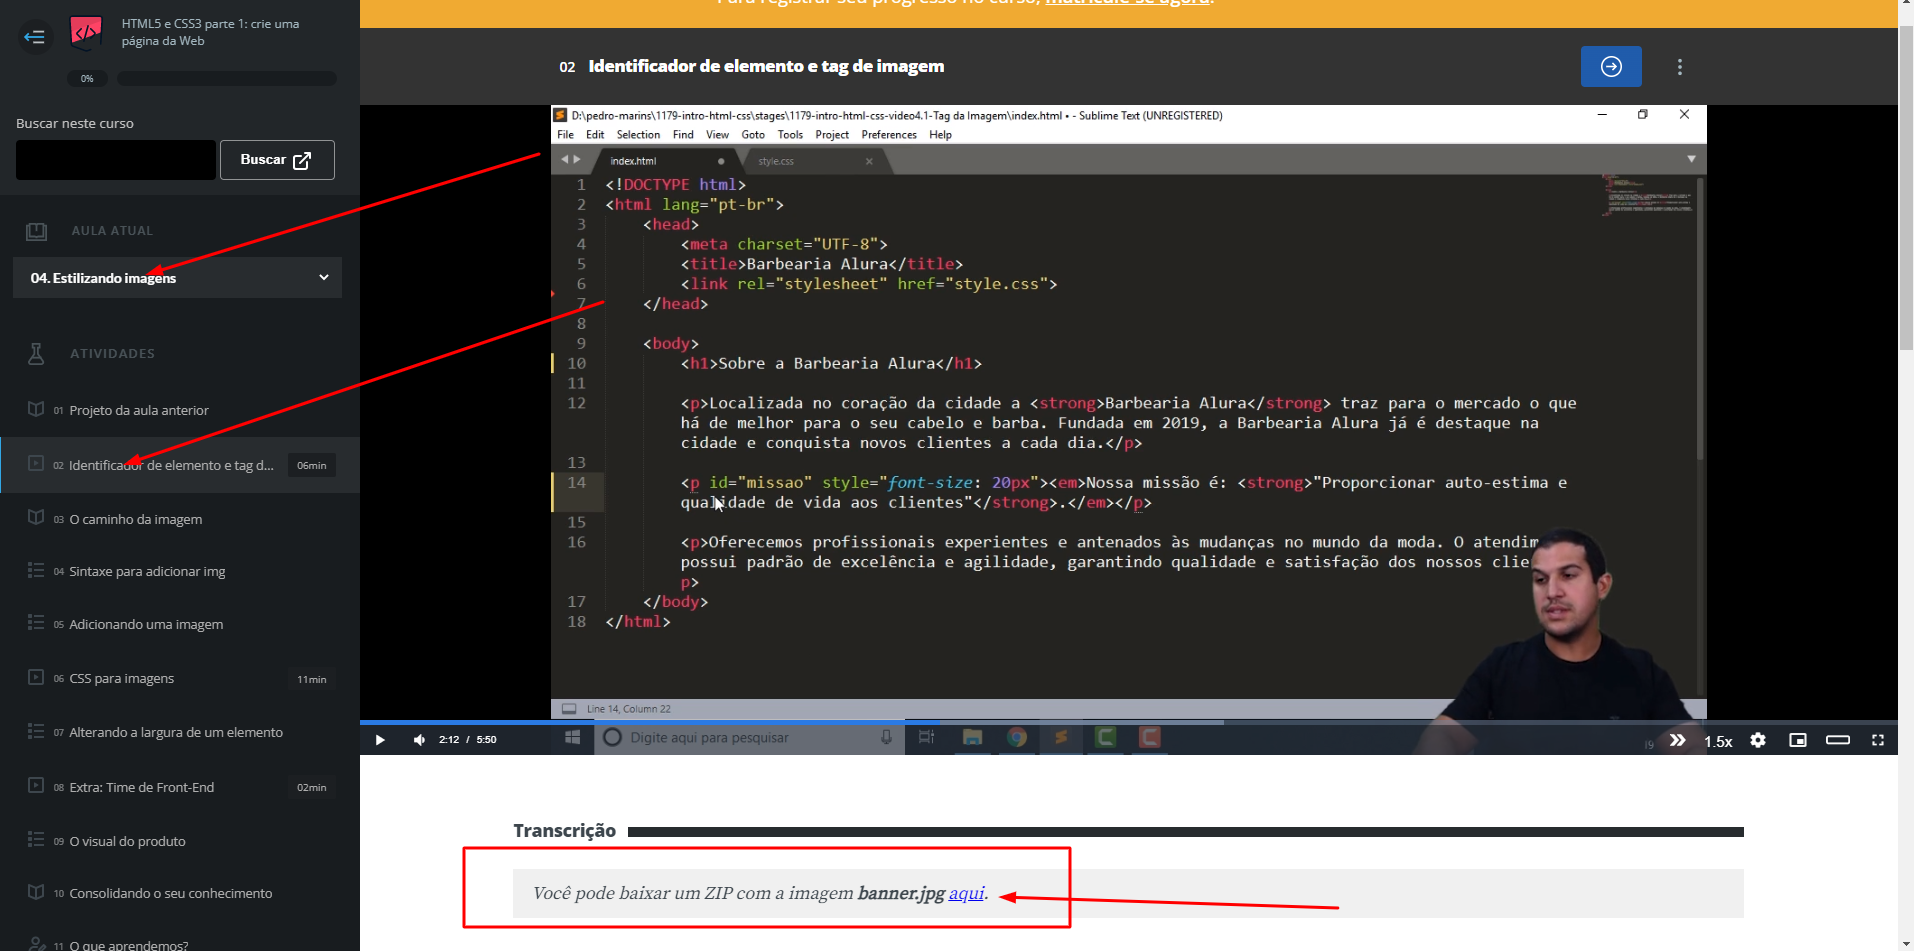Open Sublime Text Help menu
1914x951 pixels.
pos(940,135)
